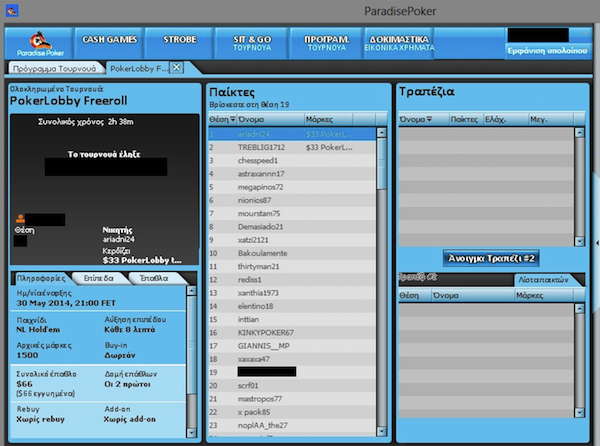600x446 pixels.
Task: Select player GIANNIS__MP row
Action: [292, 346]
